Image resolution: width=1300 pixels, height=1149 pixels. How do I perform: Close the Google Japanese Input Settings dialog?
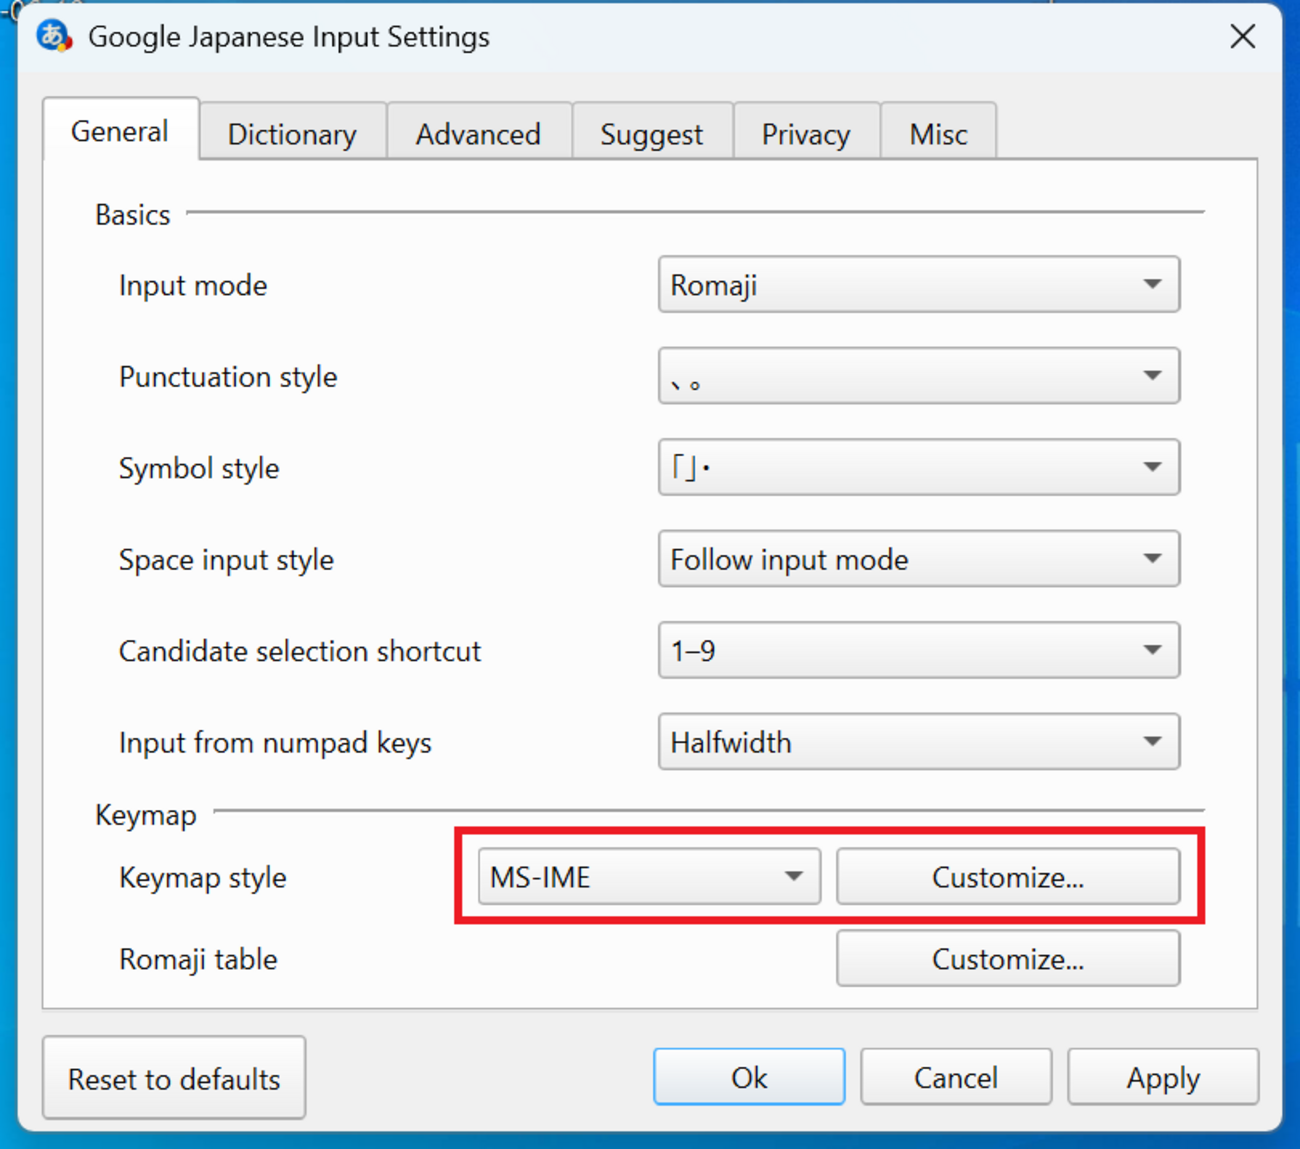click(1242, 37)
